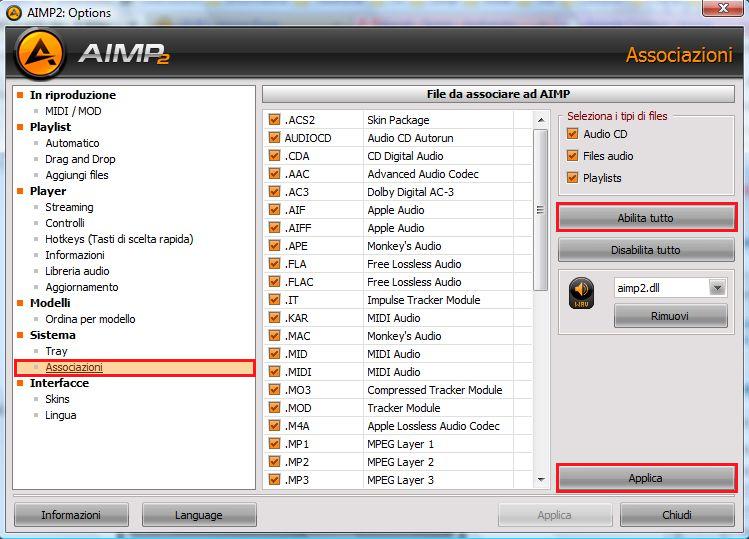749x539 pixels.
Task: Click the file list scroll up arrow
Action: pos(541,120)
